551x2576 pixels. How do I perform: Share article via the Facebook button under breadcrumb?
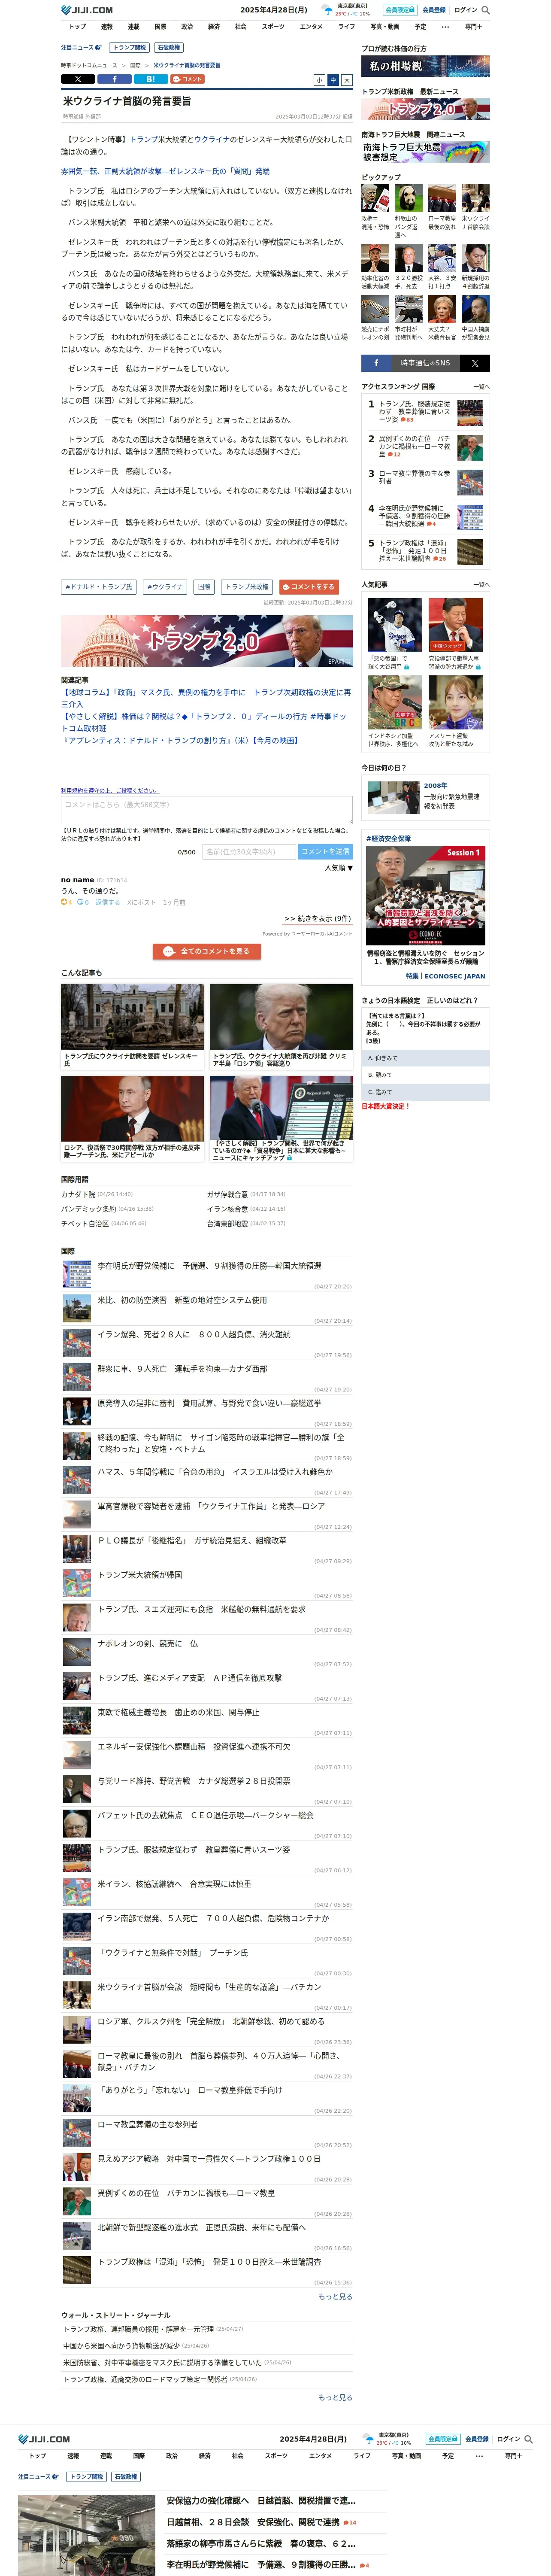point(114,78)
